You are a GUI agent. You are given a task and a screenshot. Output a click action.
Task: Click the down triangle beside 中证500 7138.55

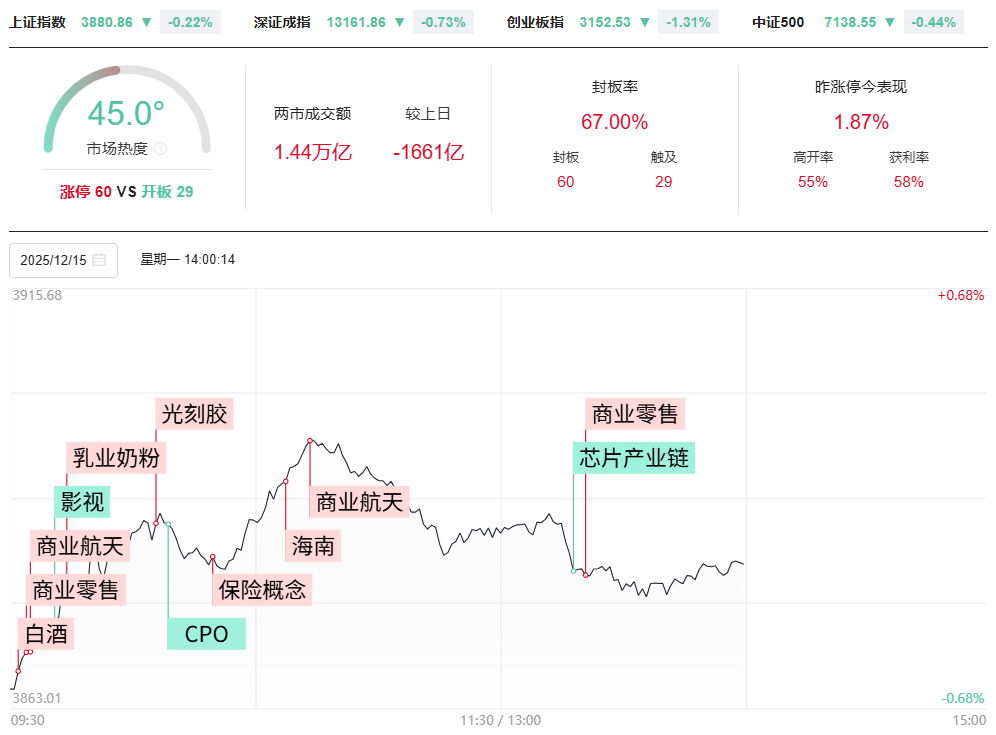tap(890, 22)
